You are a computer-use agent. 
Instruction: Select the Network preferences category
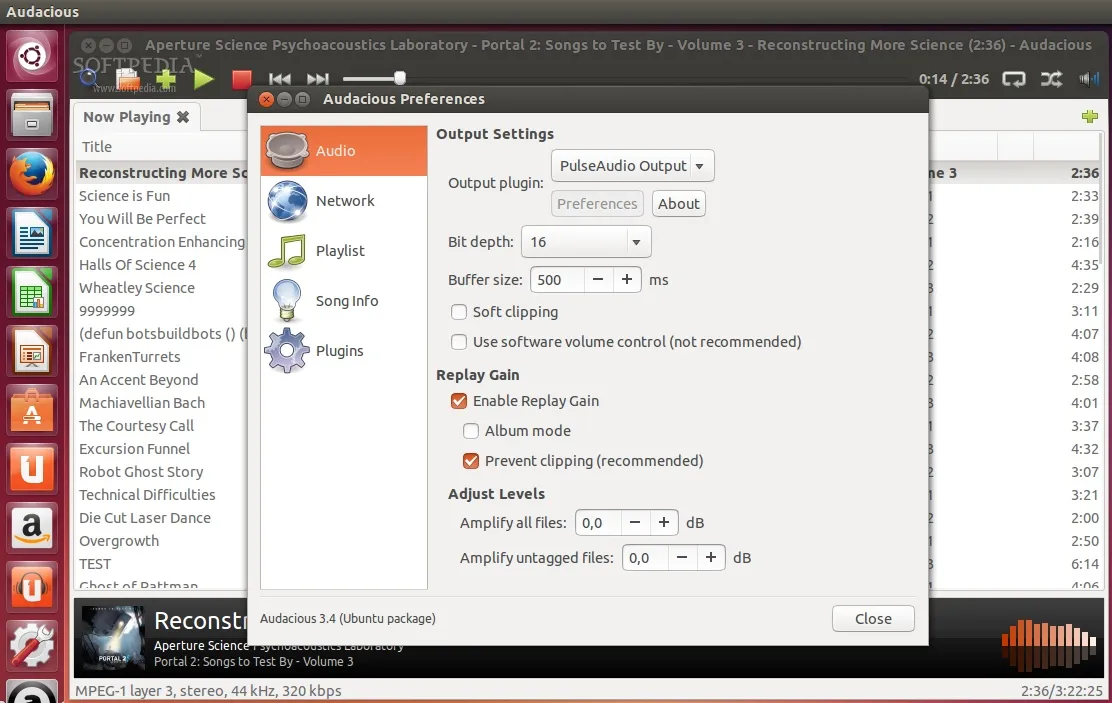[344, 201]
